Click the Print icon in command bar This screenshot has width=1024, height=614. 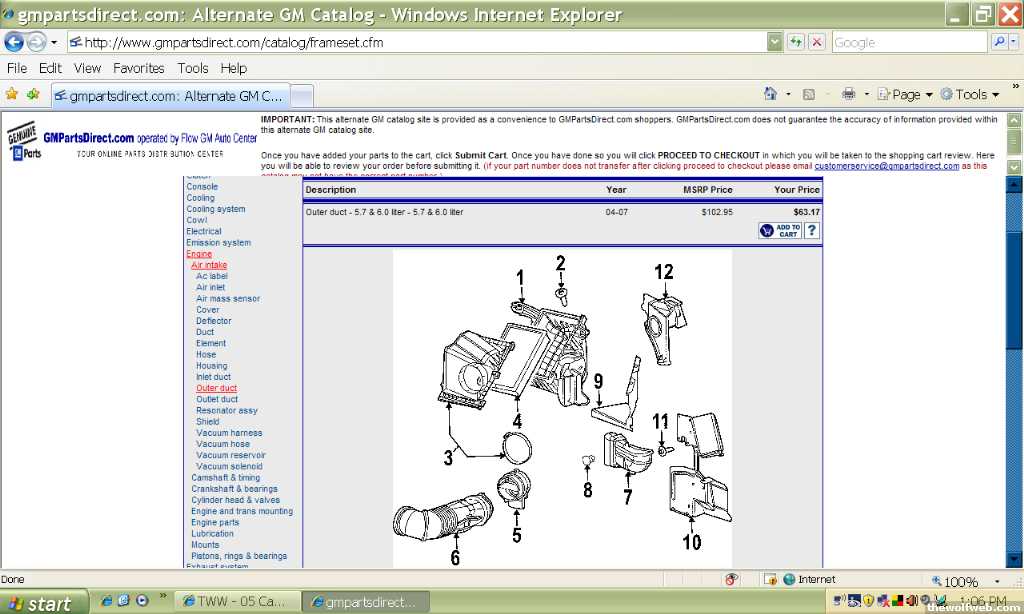(848, 94)
